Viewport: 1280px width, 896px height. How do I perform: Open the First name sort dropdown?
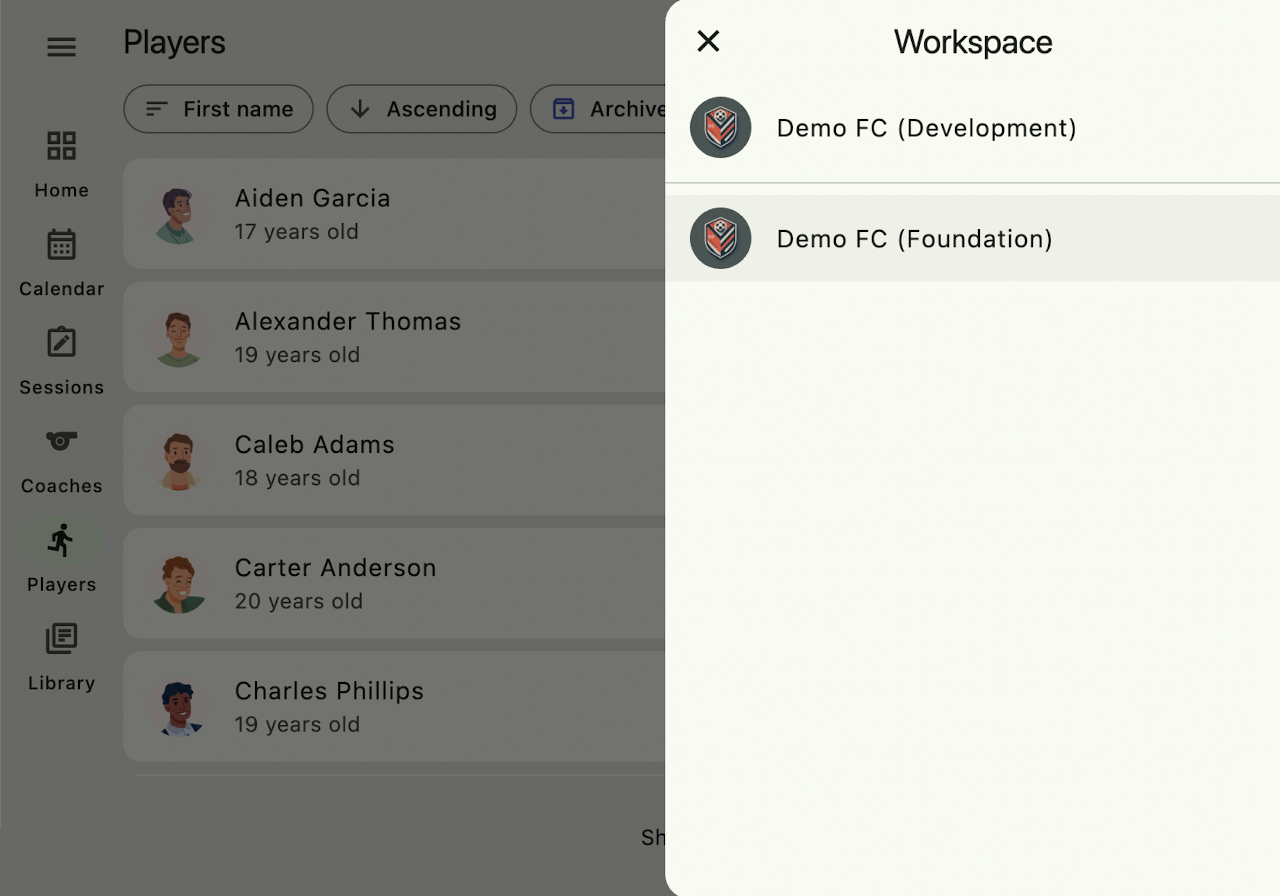click(x=218, y=109)
